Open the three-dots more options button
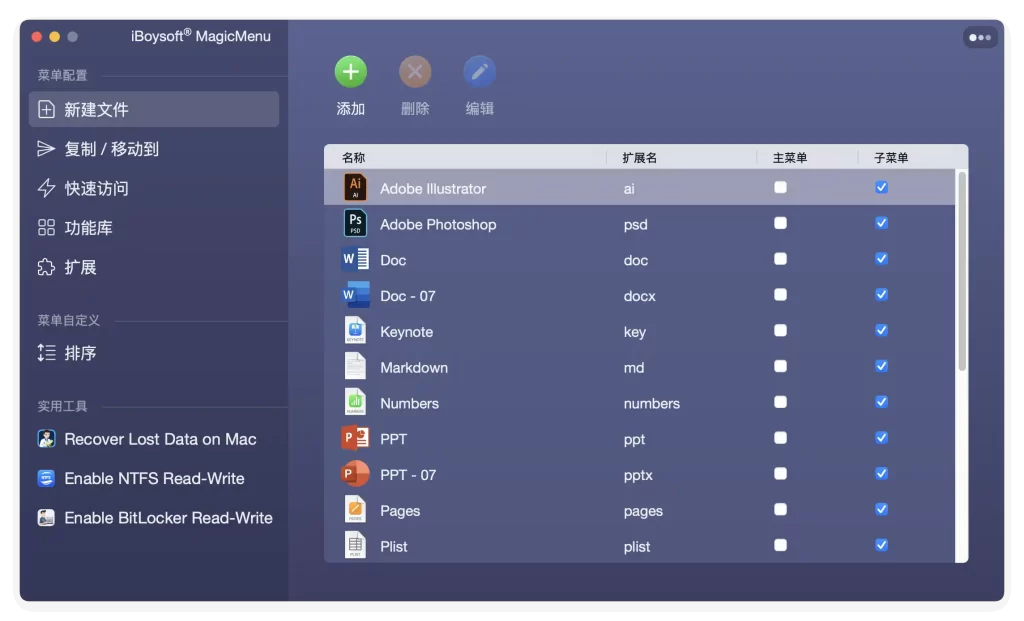 pos(980,37)
